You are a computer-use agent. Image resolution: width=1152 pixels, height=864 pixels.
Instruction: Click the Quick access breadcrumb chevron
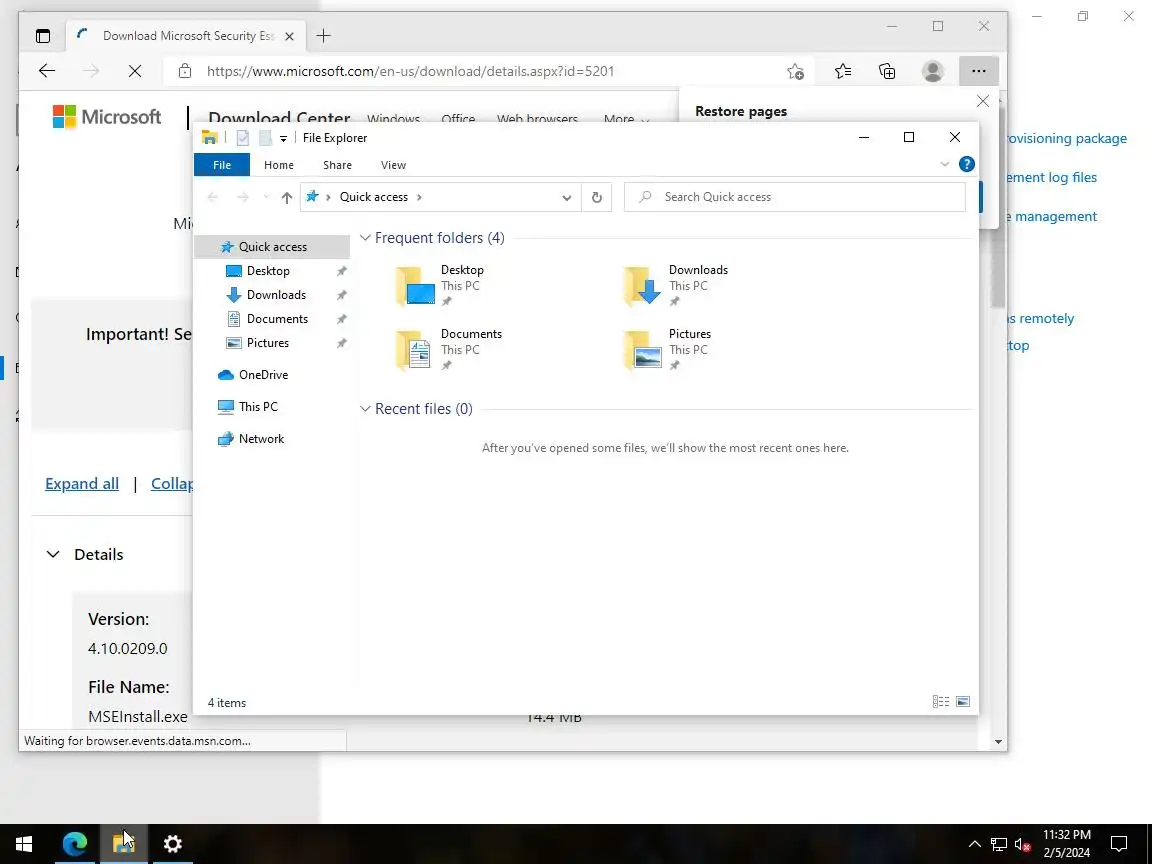pyautogui.click(x=420, y=197)
